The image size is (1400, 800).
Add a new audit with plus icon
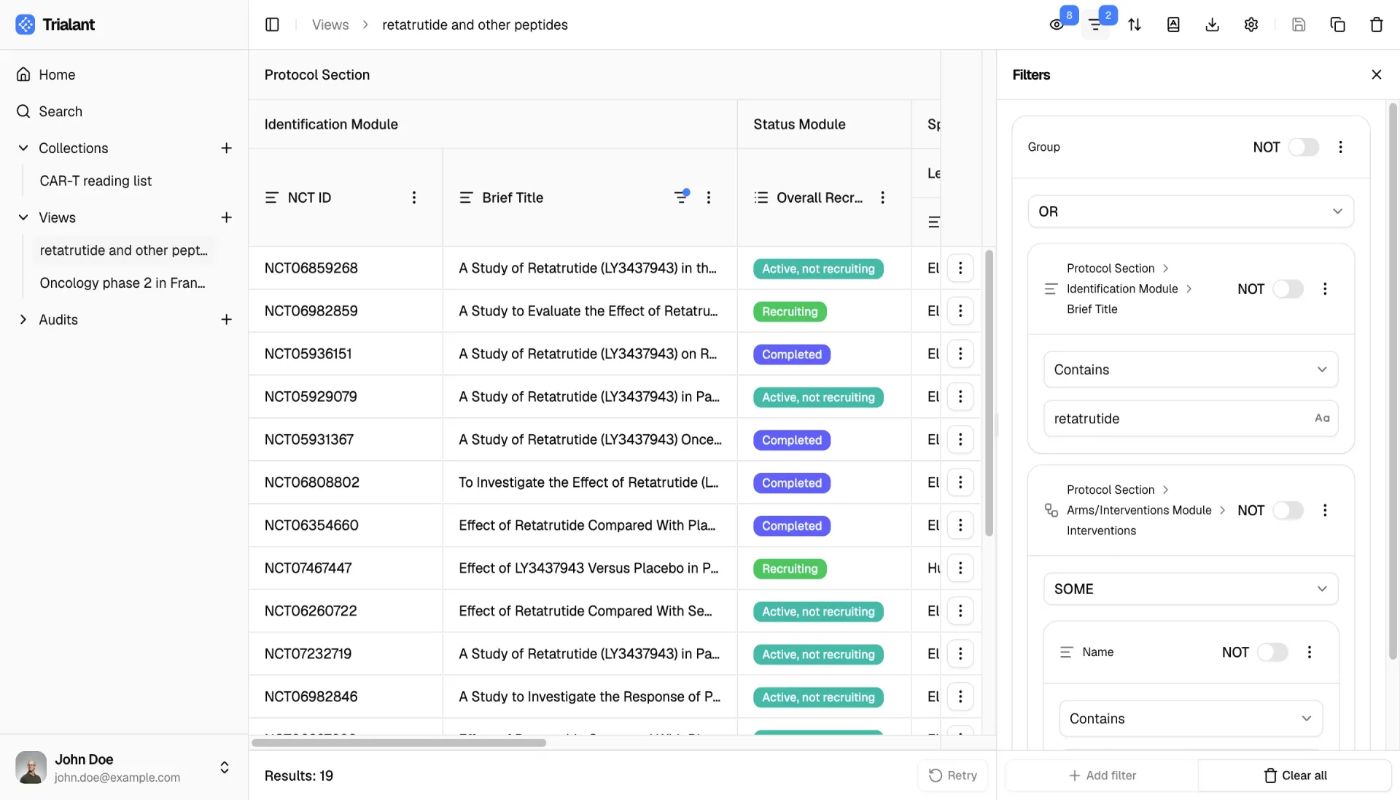click(x=226, y=320)
